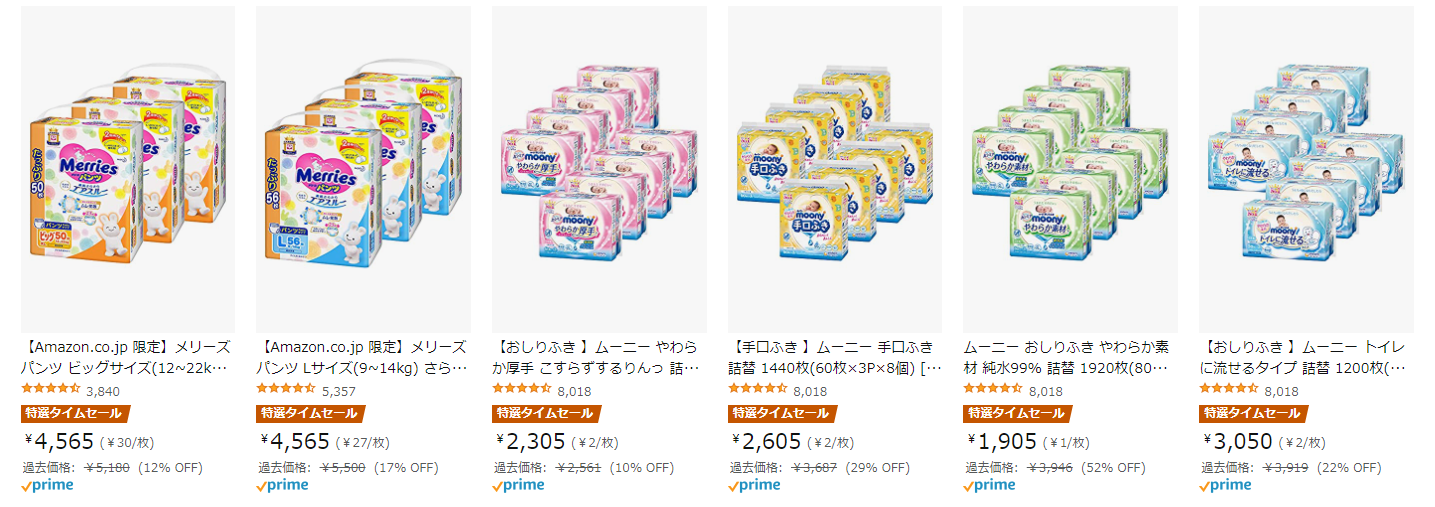Viewport: 1435px width, 507px height.
Task: Click the prime logo under the ¥2,605 item
Action: [x=754, y=486]
